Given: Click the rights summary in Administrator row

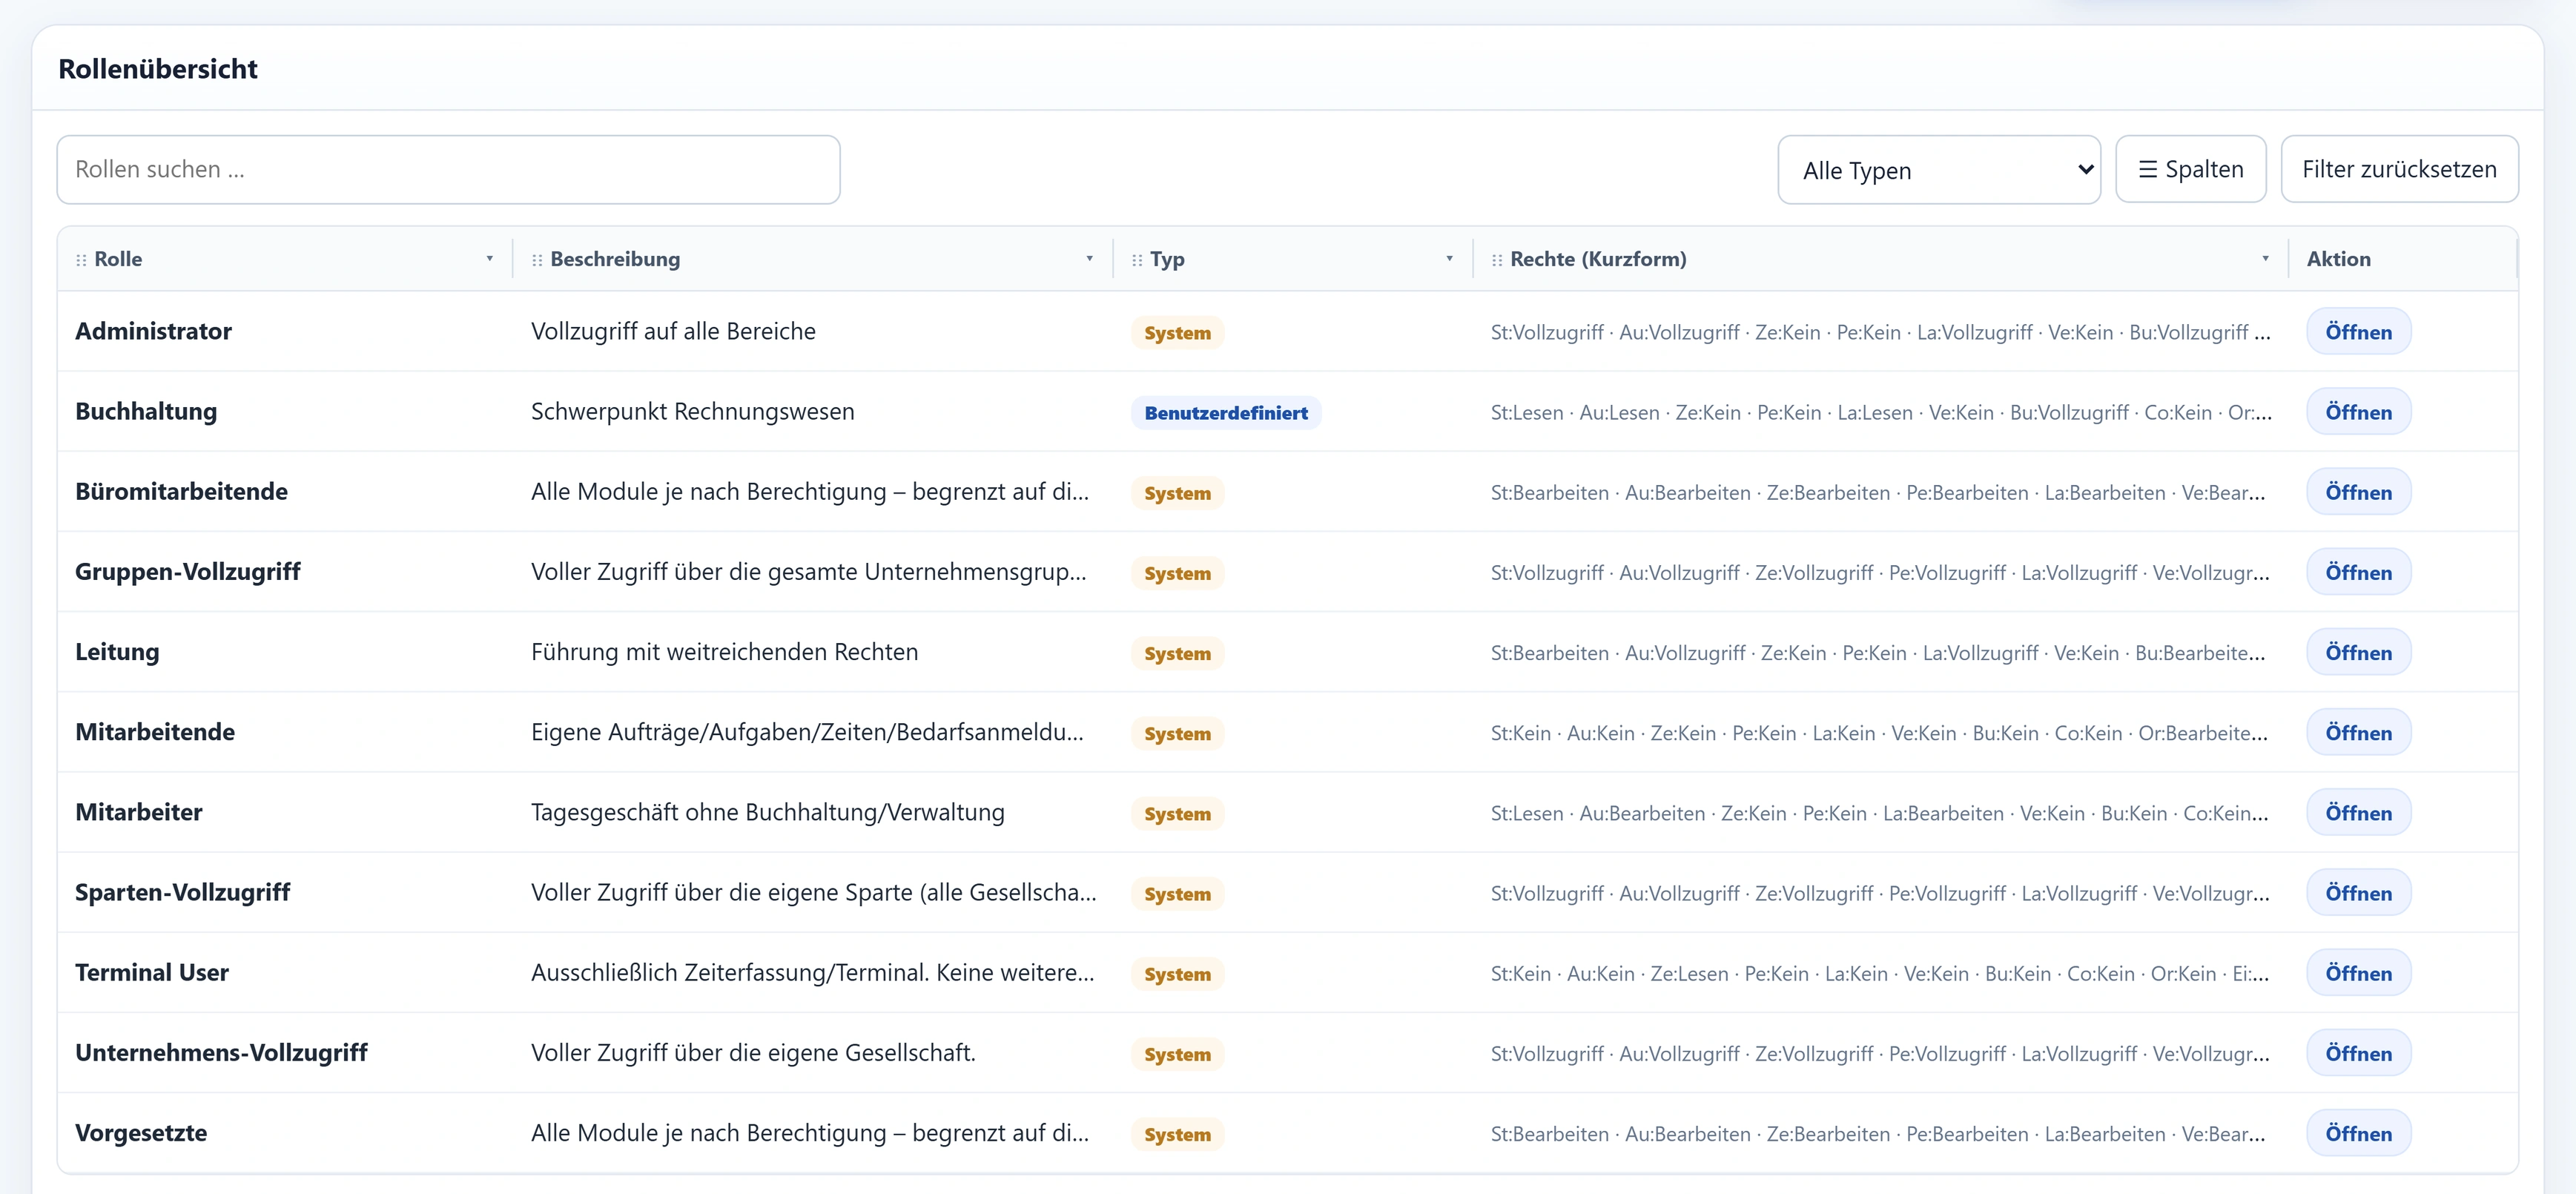Looking at the screenshot, I should [1880, 333].
